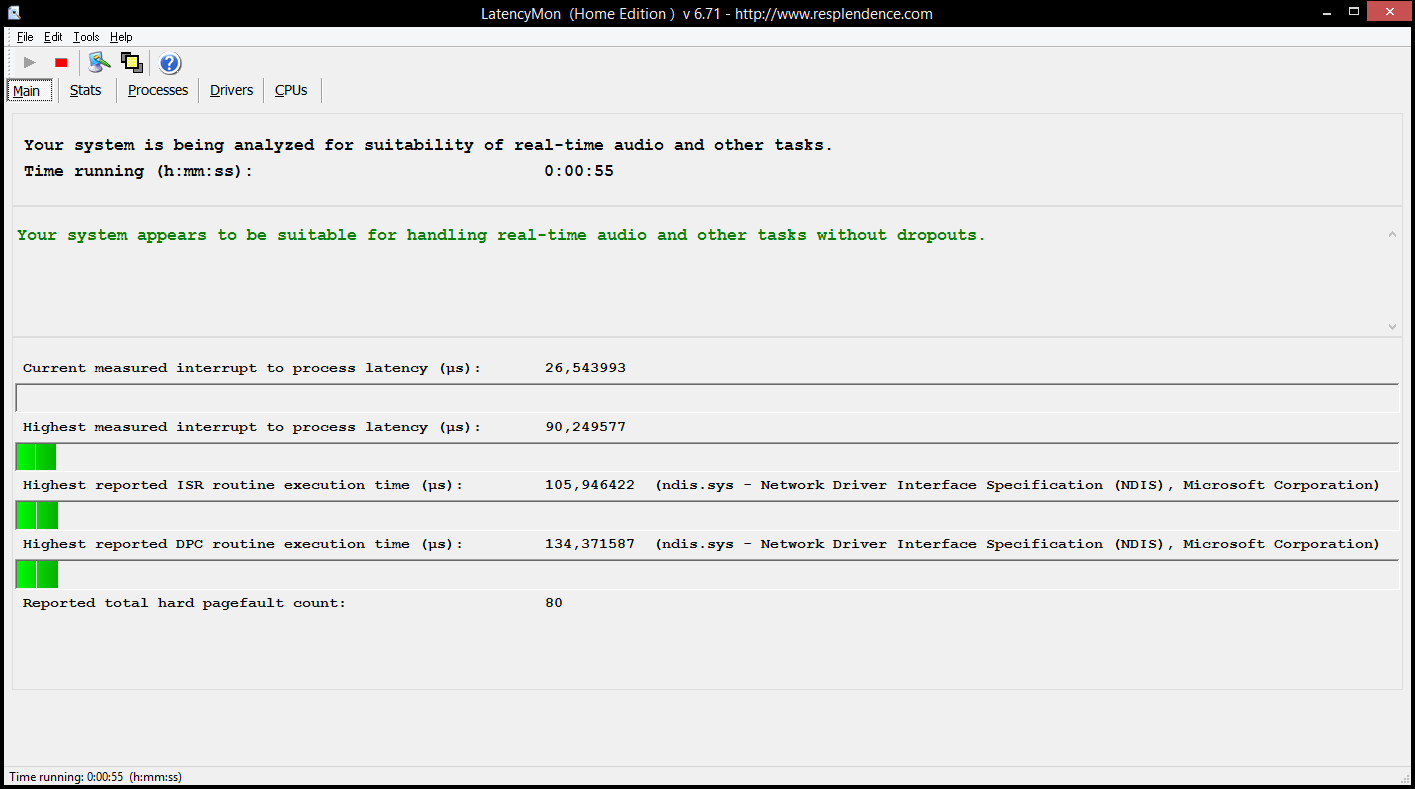Viewport: 1415px width, 789px height.
Task: Click the 'Time running (h:mm:ss):' label in main panel
Action: (139, 171)
